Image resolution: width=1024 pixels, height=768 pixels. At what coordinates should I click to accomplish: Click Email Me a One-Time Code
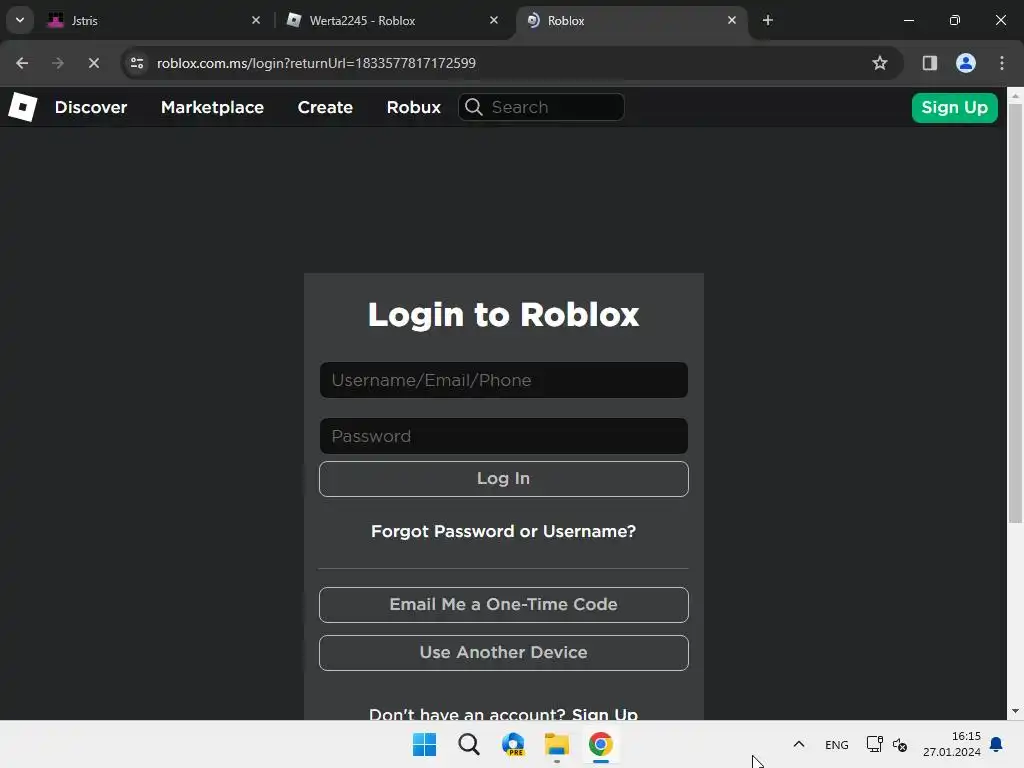point(504,605)
